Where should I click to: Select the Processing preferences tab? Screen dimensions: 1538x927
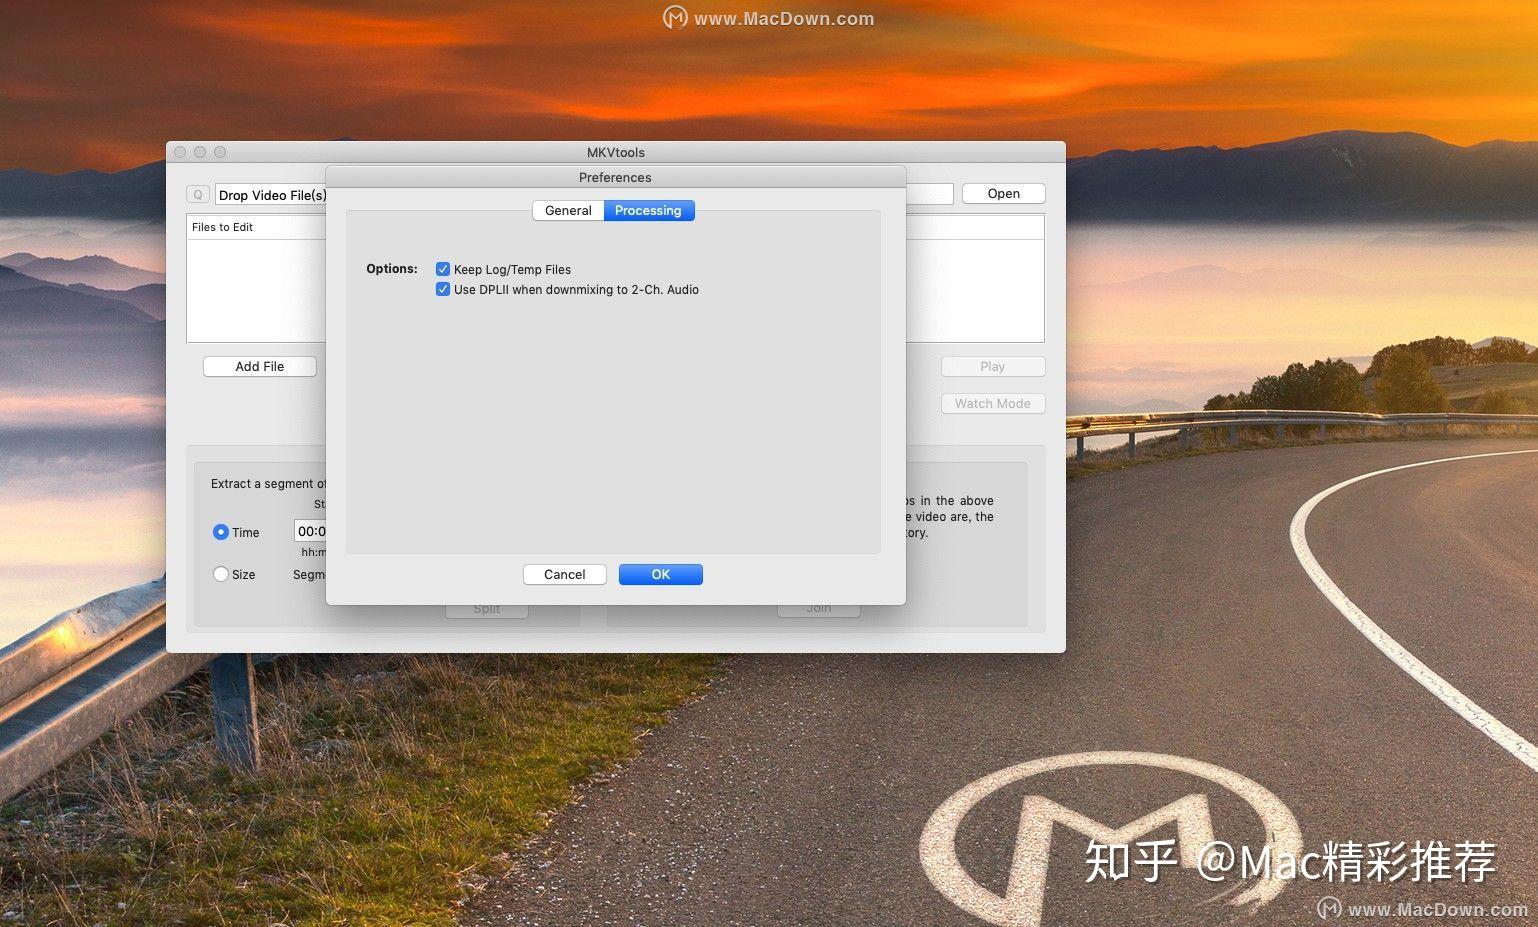[x=649, y=210]
